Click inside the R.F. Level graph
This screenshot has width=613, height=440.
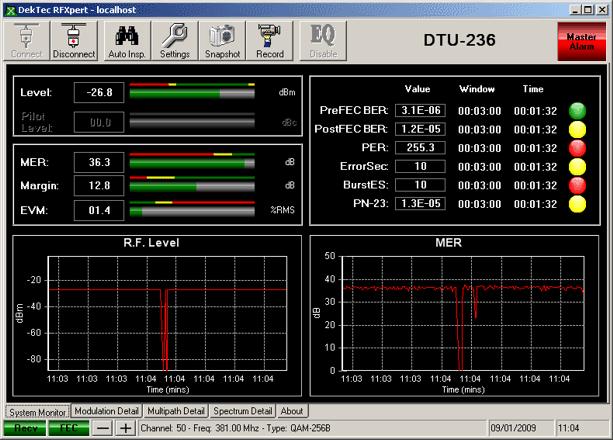point(165,313)
